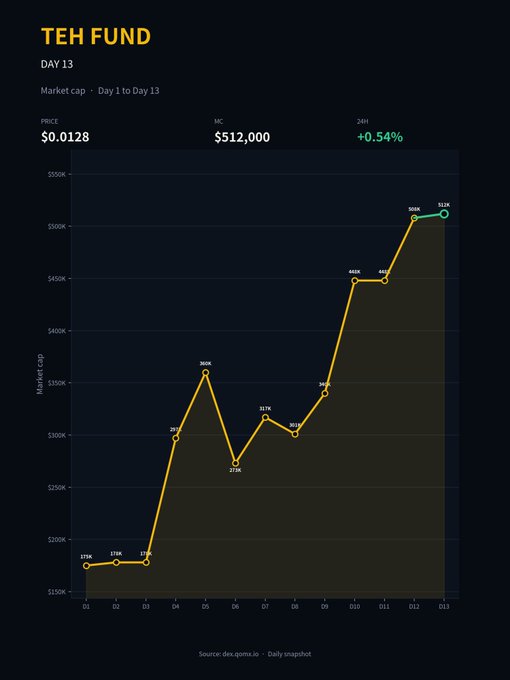Select the circular data point for day D2
Viewport: 510px width, 680px height.
116,562
